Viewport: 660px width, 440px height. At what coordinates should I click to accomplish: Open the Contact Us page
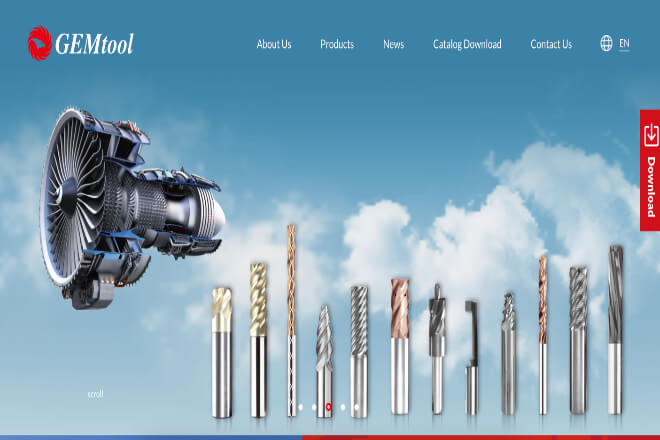click(551, 44)
